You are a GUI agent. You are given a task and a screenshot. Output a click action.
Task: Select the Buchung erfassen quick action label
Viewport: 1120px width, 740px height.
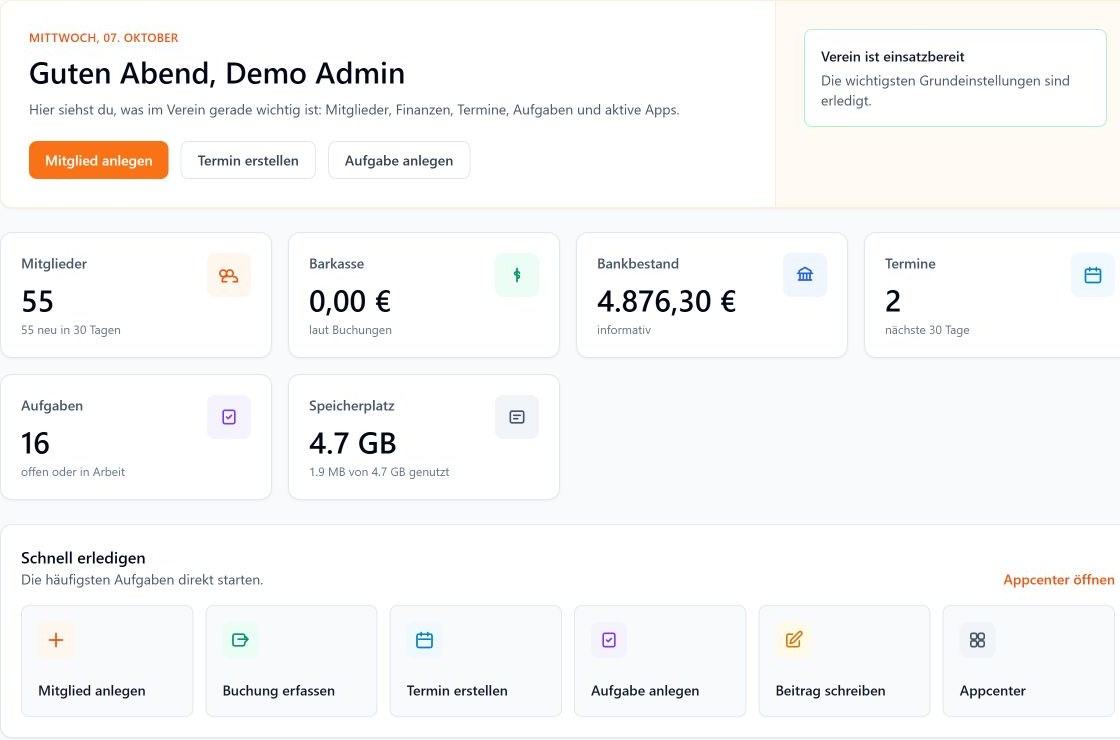click(x=279, y=691)
